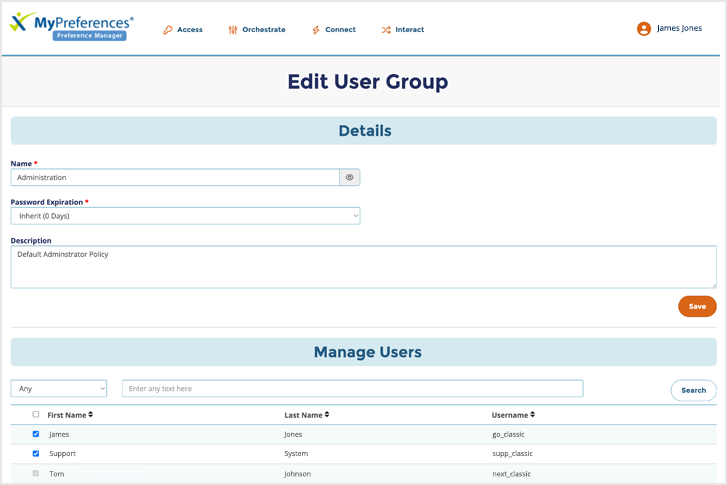
Task: Click the lightning icon beside Connect
Action: pyautogui.click(x=316, y=30)
